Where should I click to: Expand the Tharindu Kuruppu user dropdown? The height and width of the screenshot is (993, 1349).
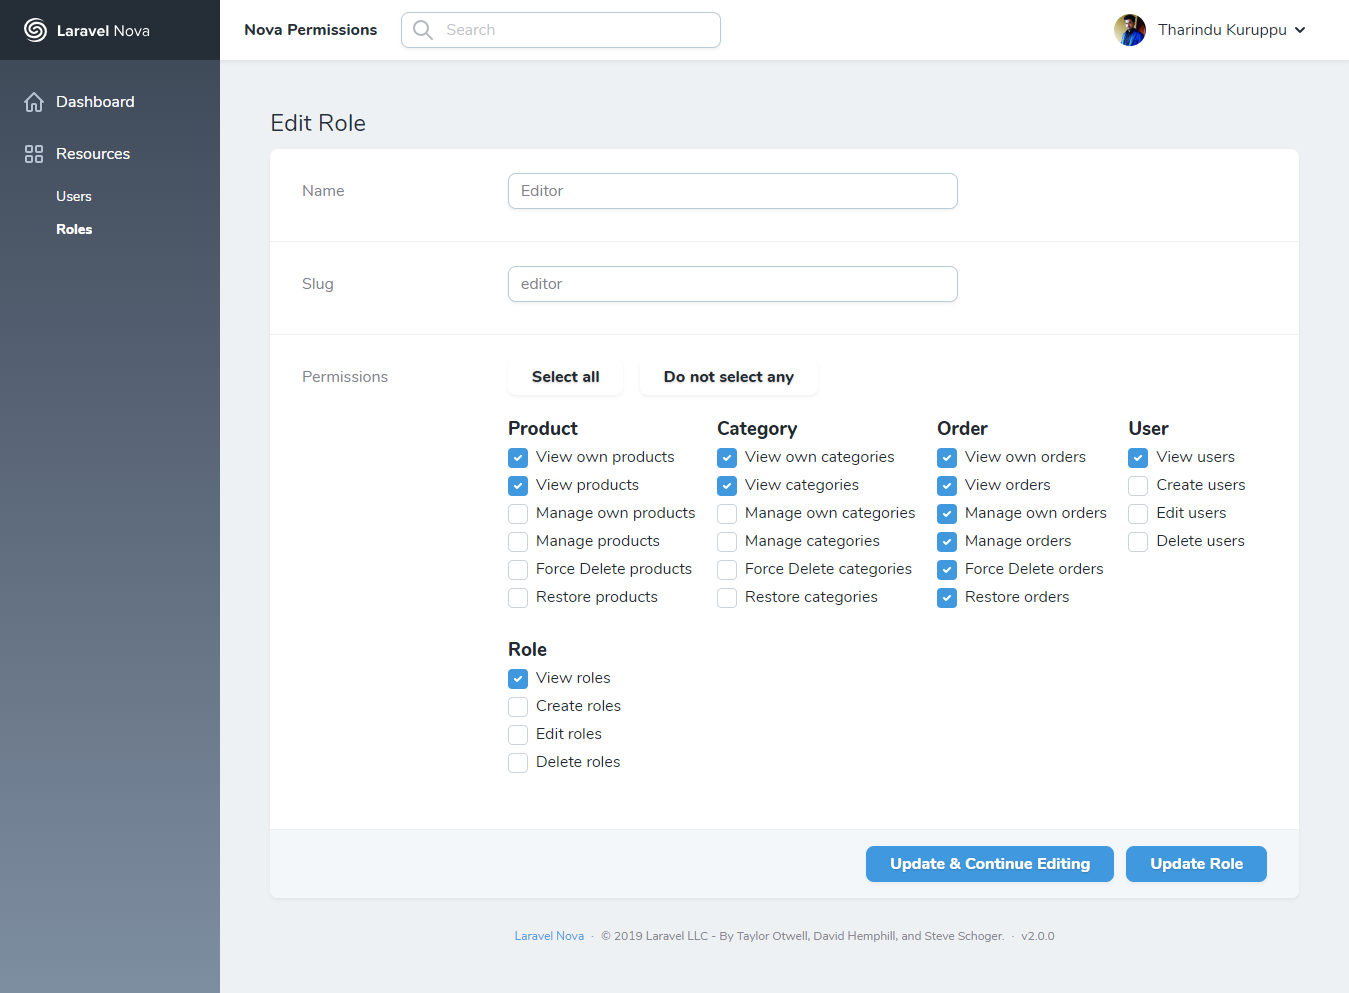pos(1299,30)
